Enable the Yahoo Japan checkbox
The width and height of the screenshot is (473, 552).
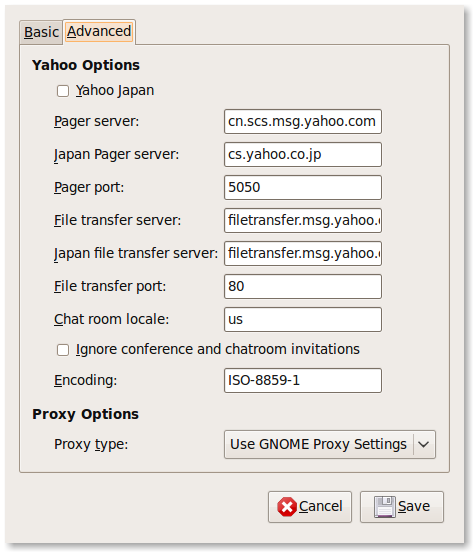point(63,91)
